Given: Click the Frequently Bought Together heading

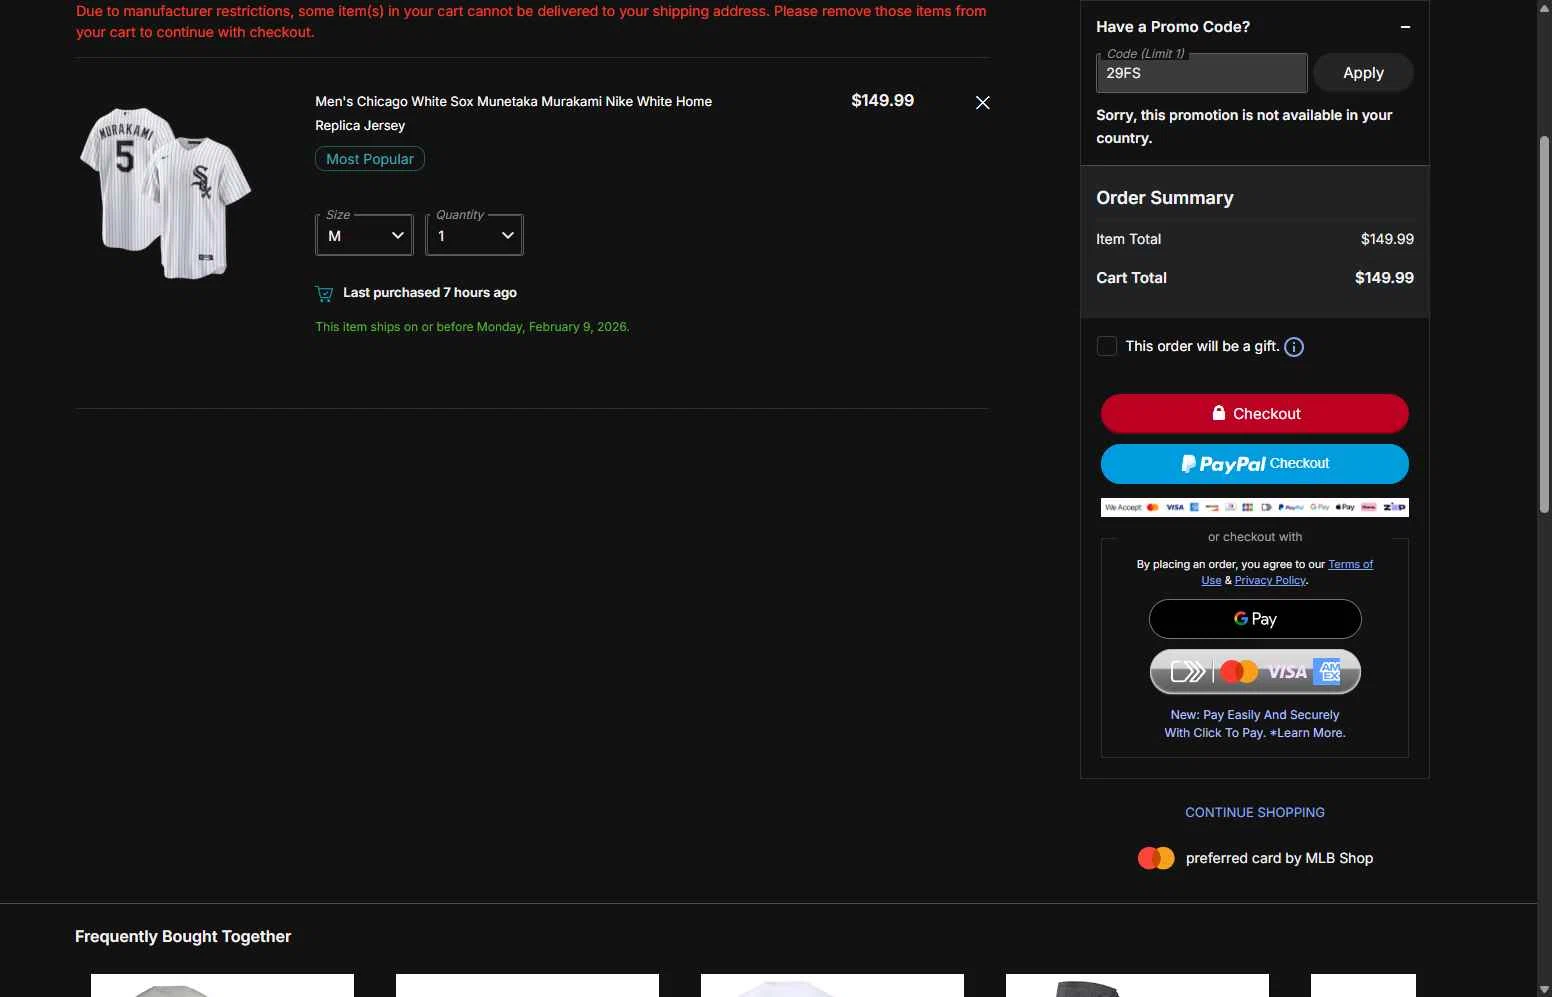Looking at the screenshot, I should click(183, 937).
